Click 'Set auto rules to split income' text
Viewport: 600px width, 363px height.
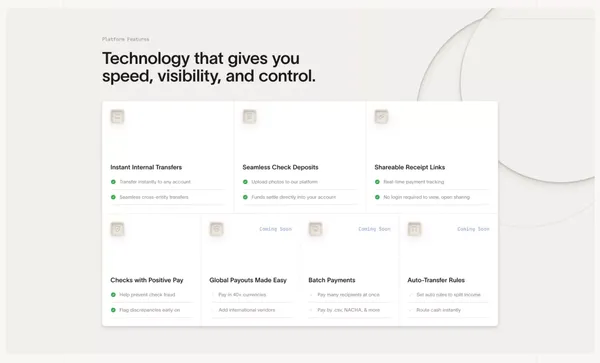coord(448,295)
